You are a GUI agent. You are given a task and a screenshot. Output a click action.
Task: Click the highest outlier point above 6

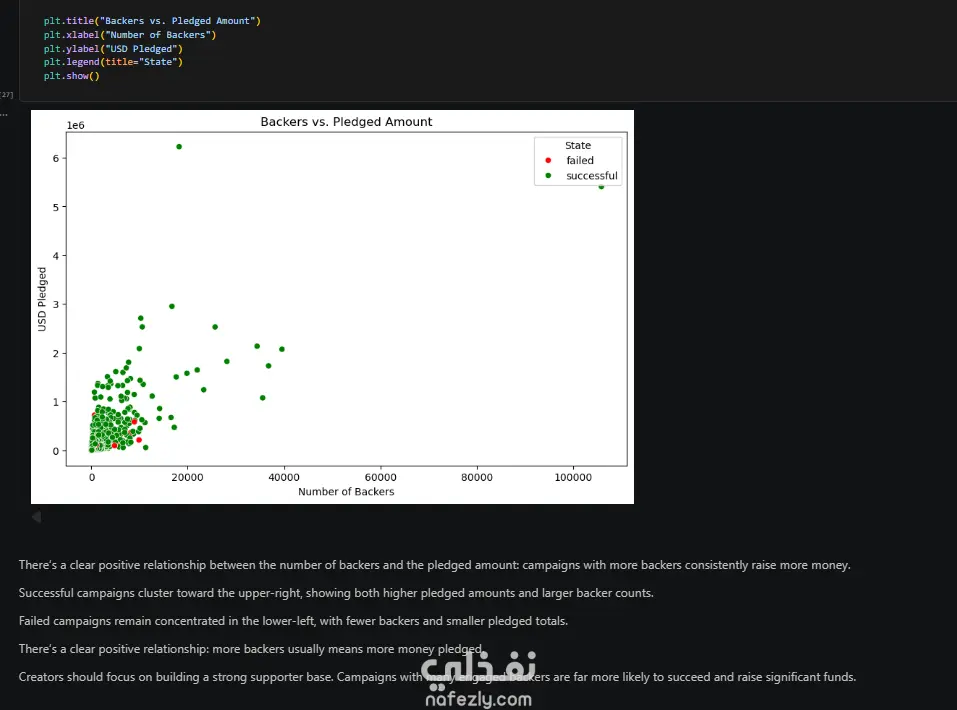pos(179,147)
